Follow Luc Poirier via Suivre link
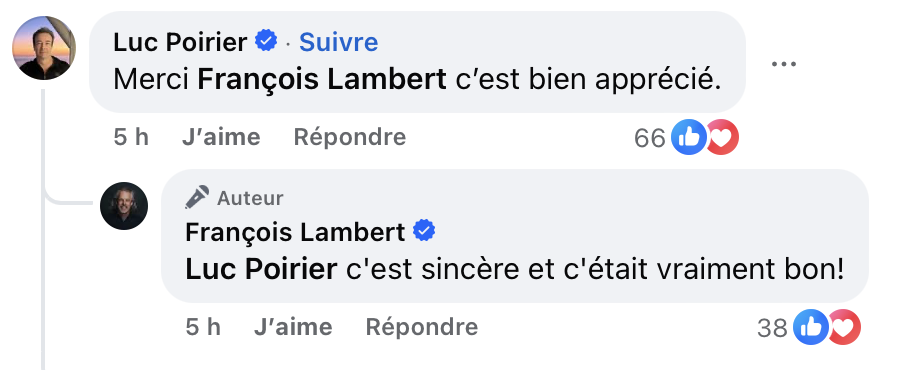904x370 pixels. coord(338,42)
